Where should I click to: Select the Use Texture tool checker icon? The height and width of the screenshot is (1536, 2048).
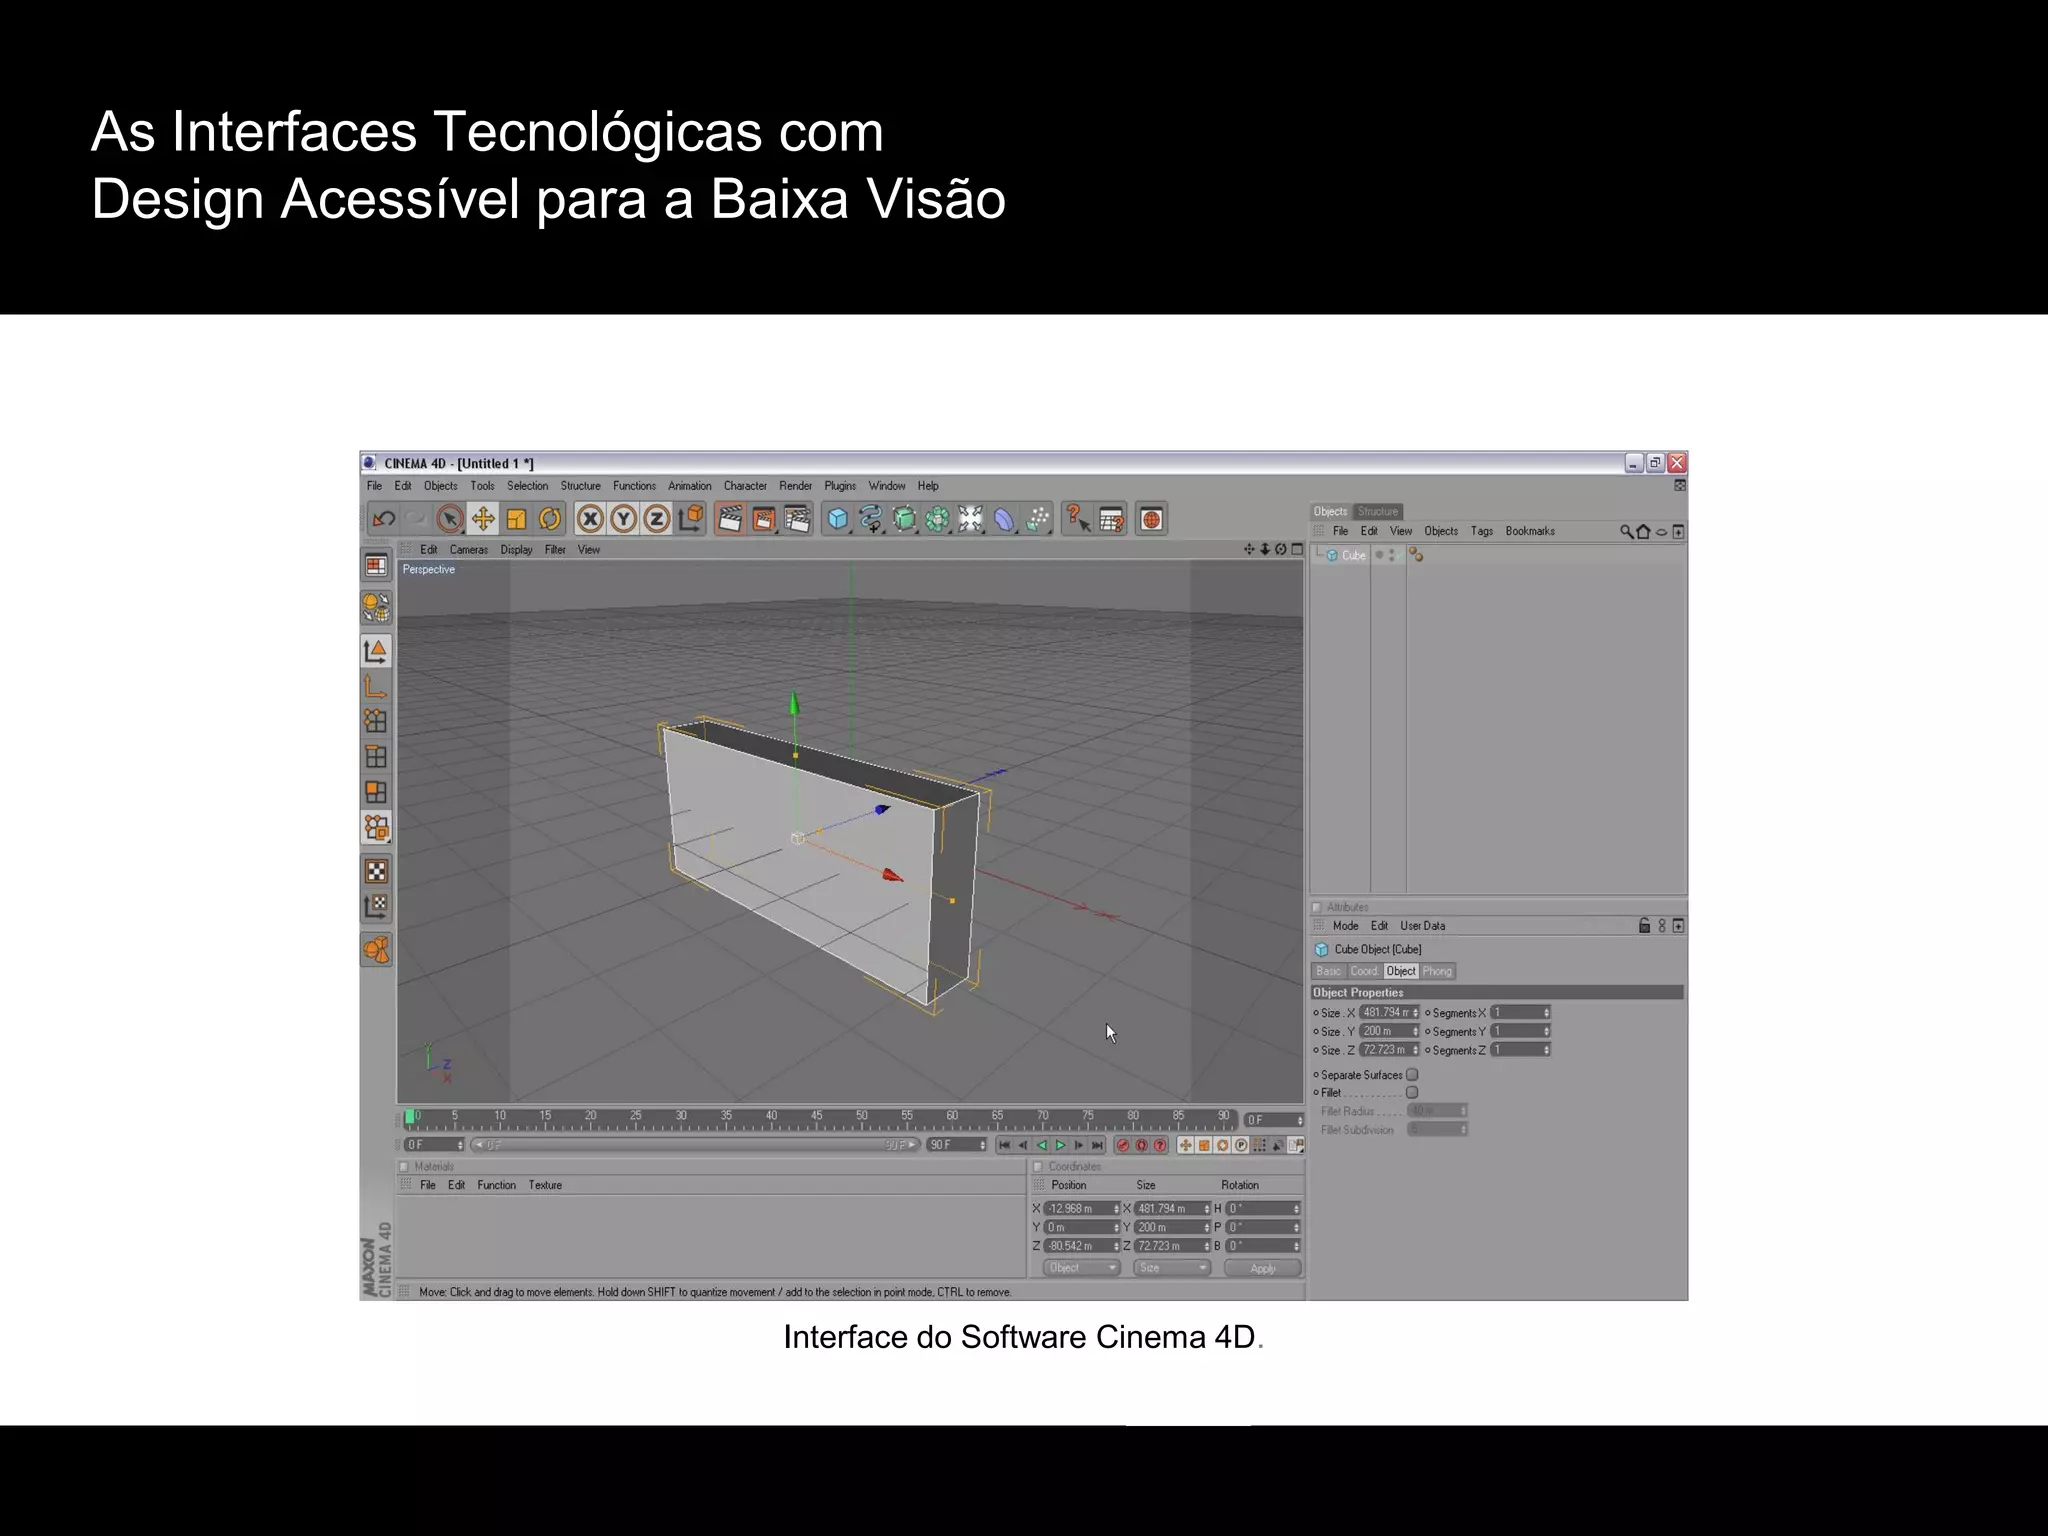pyautogui.click(x=376, y=872)
